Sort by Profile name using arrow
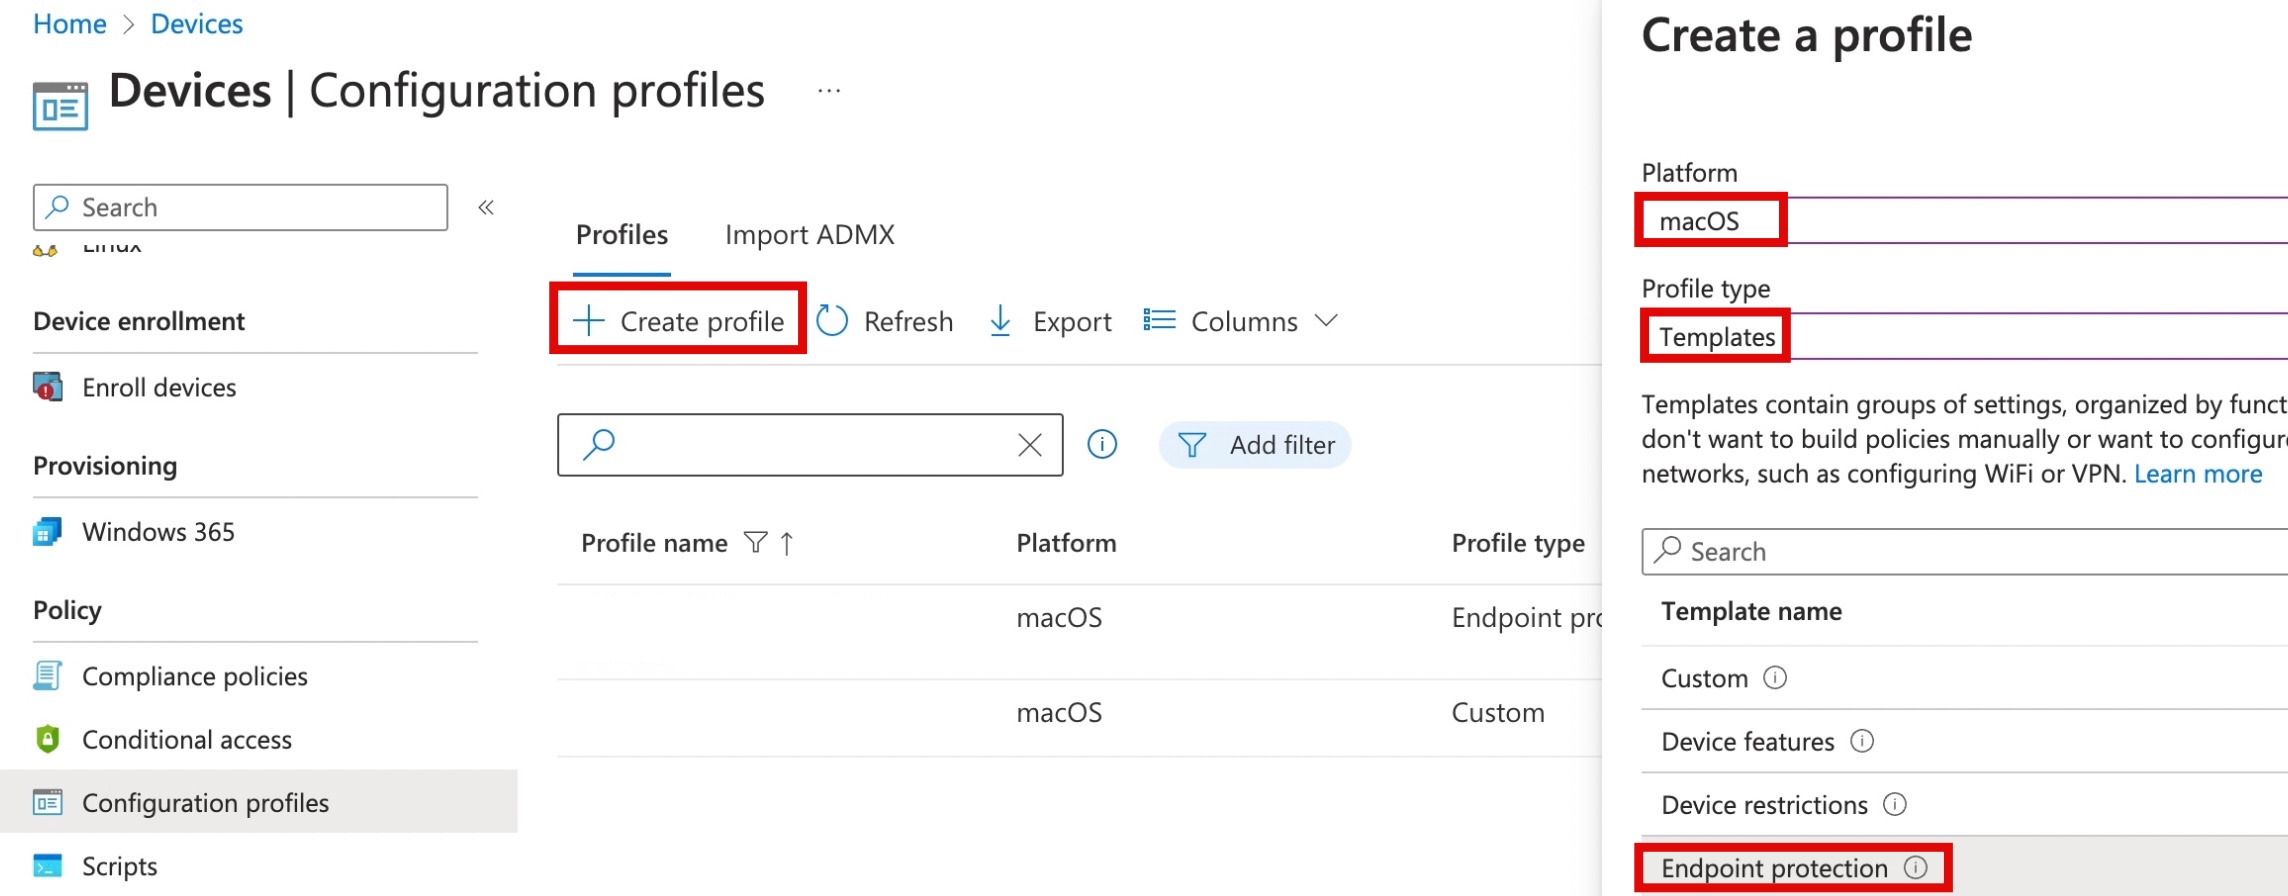The height and width of the screenshot is (896, 2288). [x=787, y=543]
